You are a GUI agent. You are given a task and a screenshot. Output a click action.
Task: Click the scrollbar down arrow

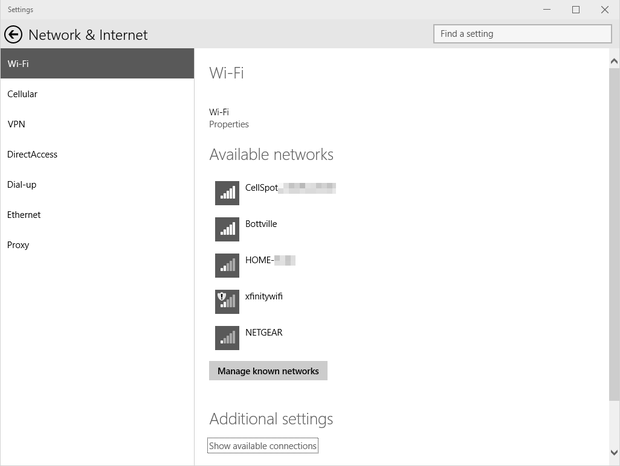614,453
